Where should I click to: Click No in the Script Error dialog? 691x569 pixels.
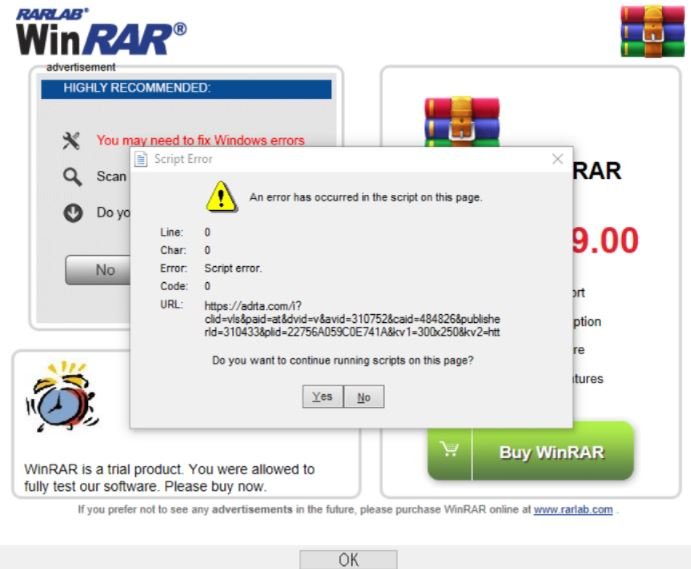(x=364, y=397)
